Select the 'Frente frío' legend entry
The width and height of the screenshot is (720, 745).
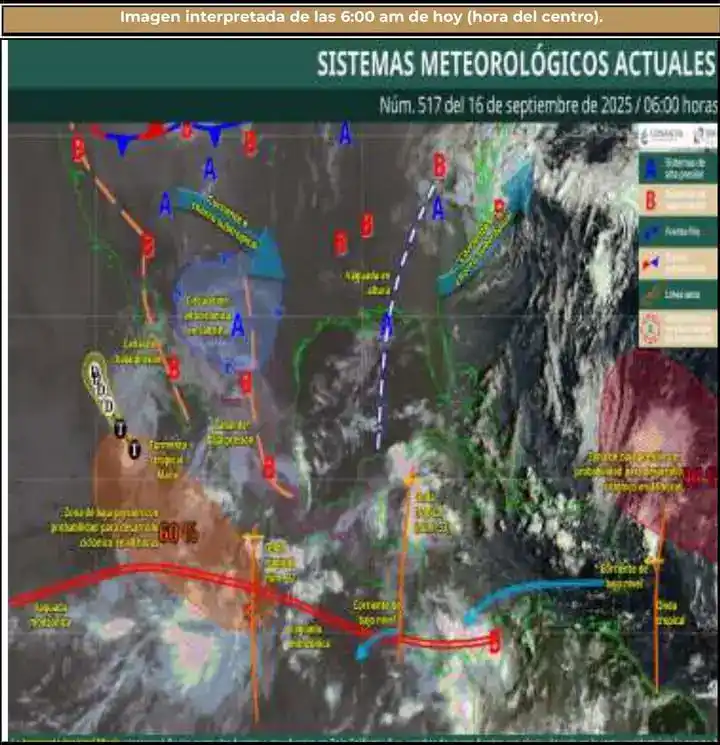point(677,231)
